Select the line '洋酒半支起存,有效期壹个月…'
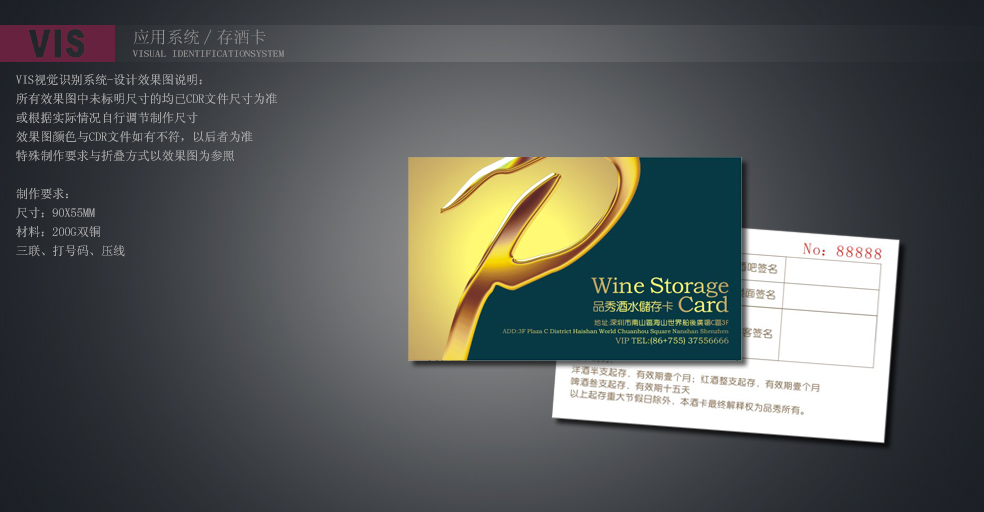The width and height of the screenshot is (984, 512). click(695, 379)
